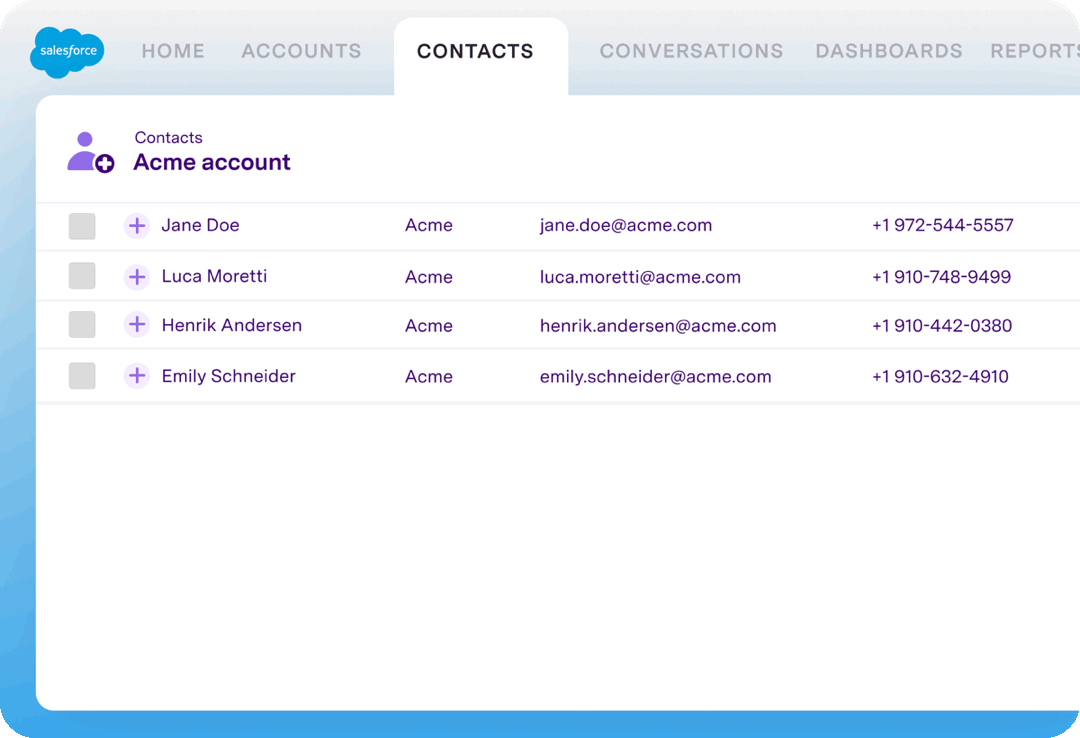This screenshot has width=1080, height=738.
Task: Click the Salesforce cloud logo
Action: pos(66,52)
